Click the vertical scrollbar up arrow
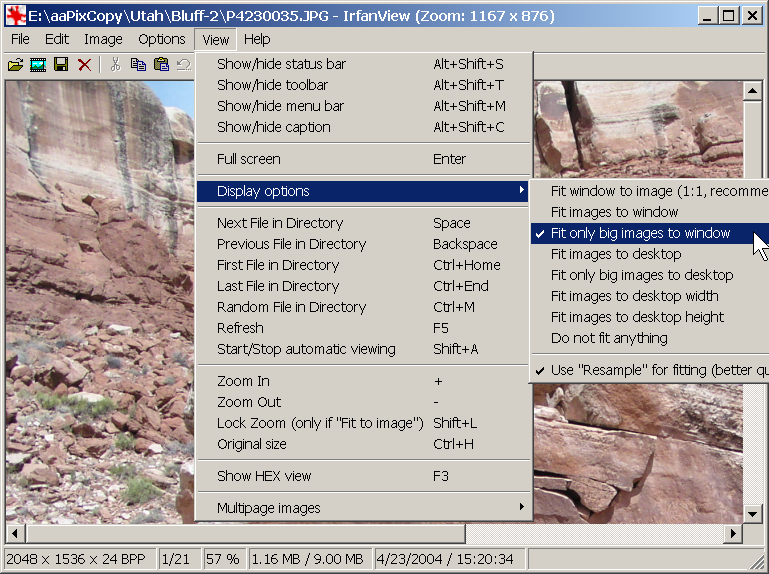 pos(754,90)
